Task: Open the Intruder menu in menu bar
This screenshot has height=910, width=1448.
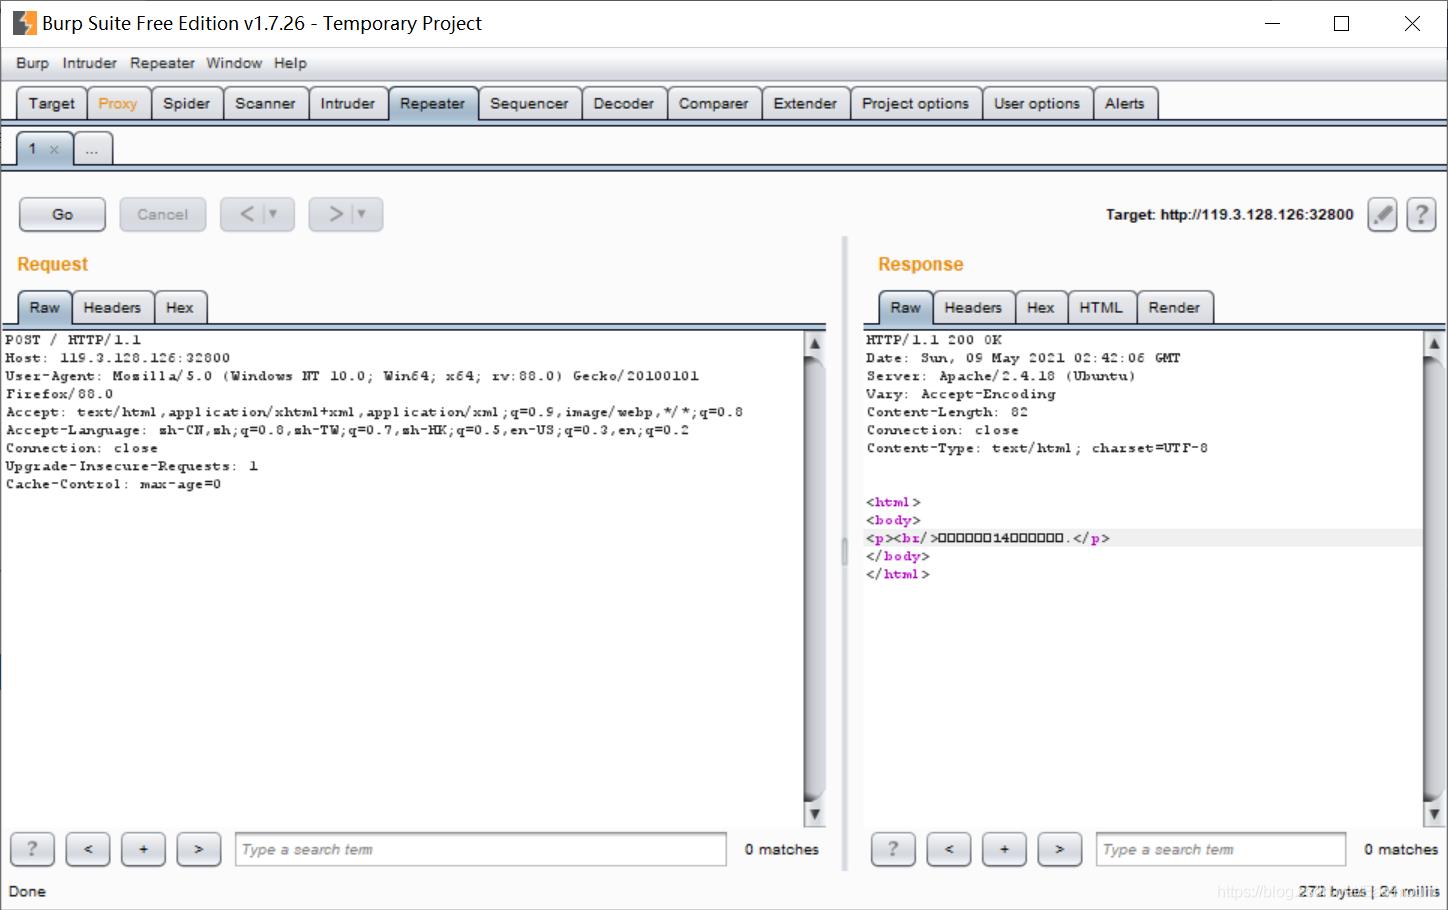Action: point(89,63)
